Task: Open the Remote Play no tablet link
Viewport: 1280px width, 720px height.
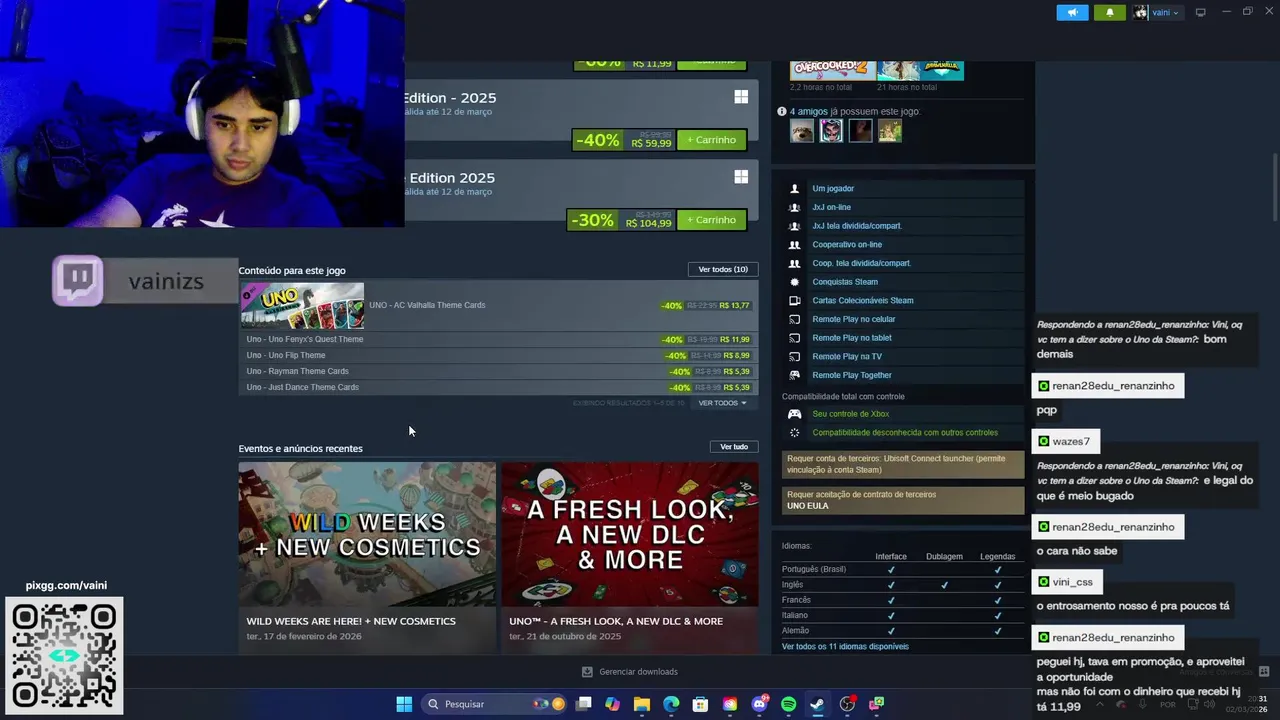Action: point(852,338)
